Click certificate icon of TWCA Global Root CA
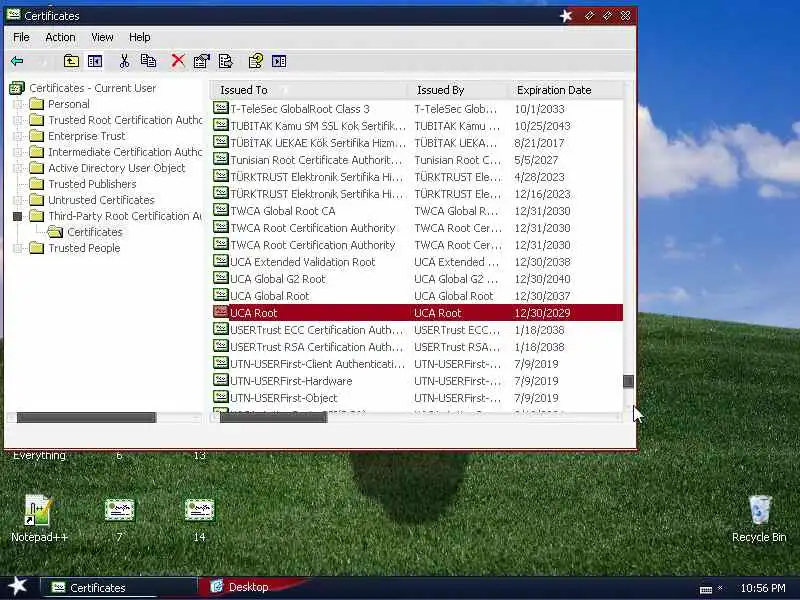 pyautogui.click(x=220, y=210)
